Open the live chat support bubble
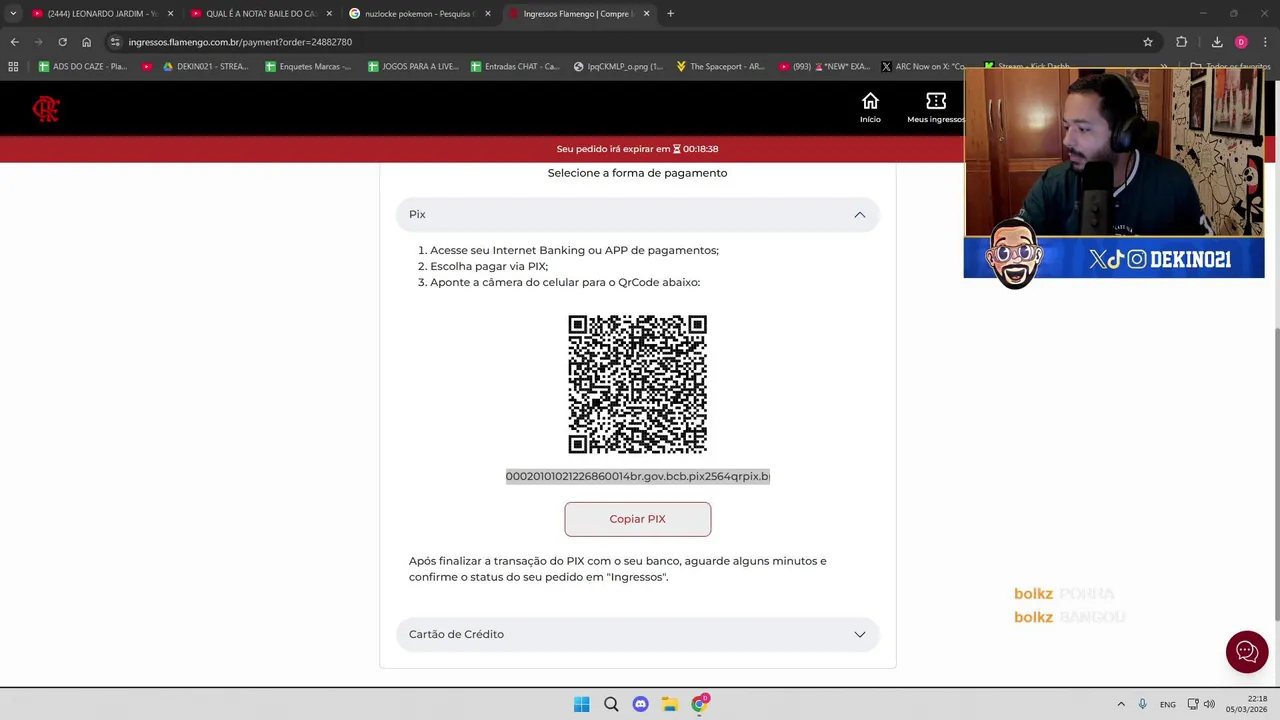Viewport: 1280px width, 720px height. pyautogui.click(x=1247, y=652)
